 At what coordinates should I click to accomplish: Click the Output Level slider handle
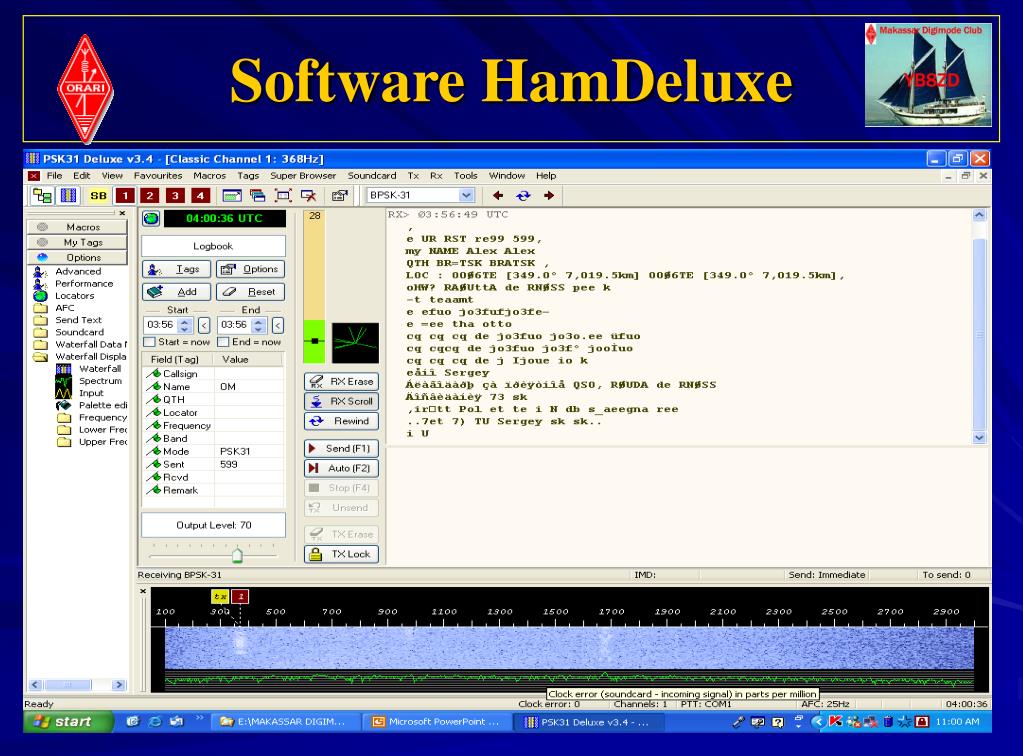[237, 555]
